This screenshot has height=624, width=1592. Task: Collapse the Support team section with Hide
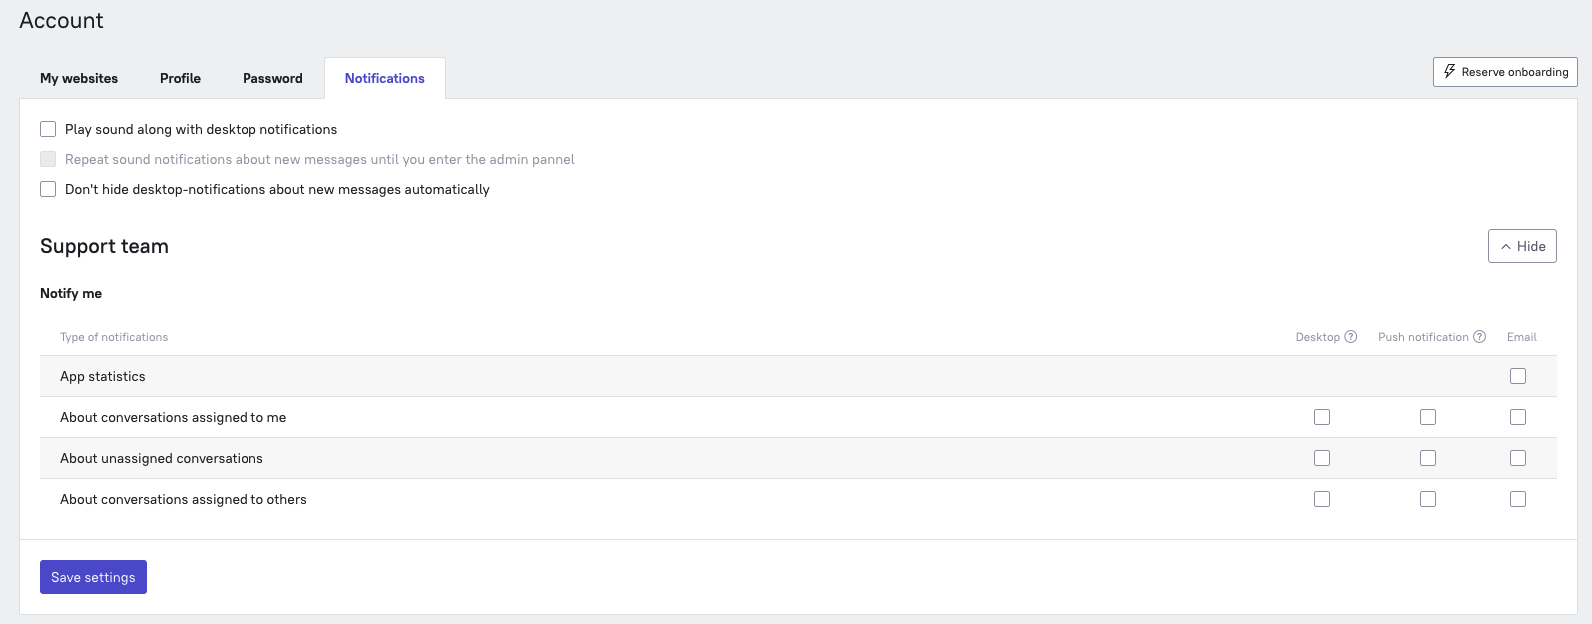[x=1522, y=246]
